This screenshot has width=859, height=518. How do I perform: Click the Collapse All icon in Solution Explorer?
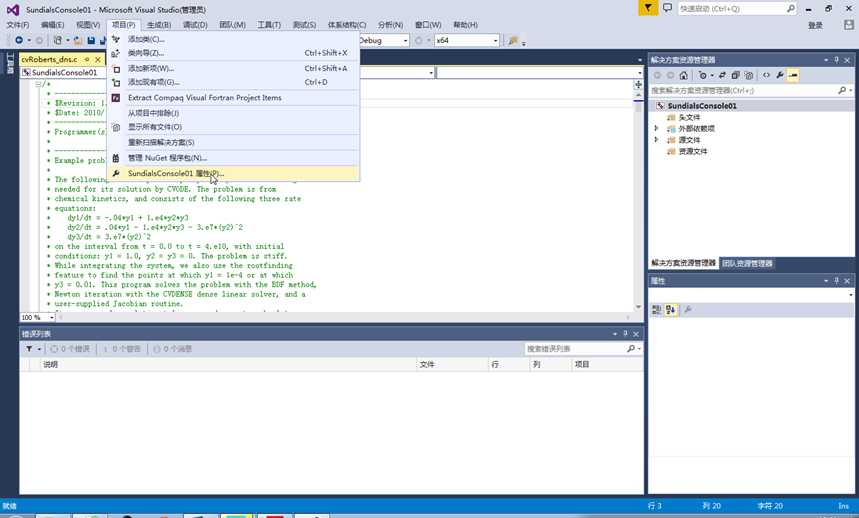736,76
